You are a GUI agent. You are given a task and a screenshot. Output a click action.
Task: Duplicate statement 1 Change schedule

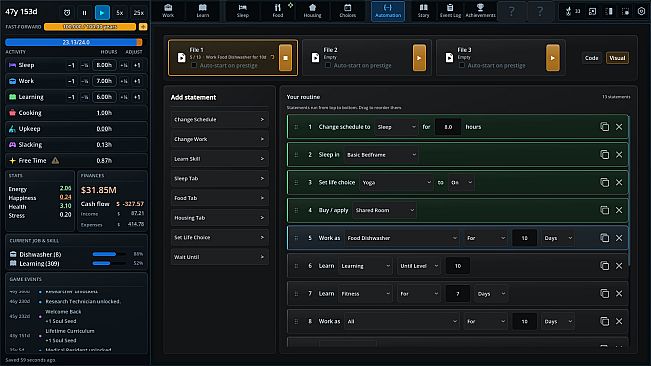pyautogui.click(x=604, y=127)
